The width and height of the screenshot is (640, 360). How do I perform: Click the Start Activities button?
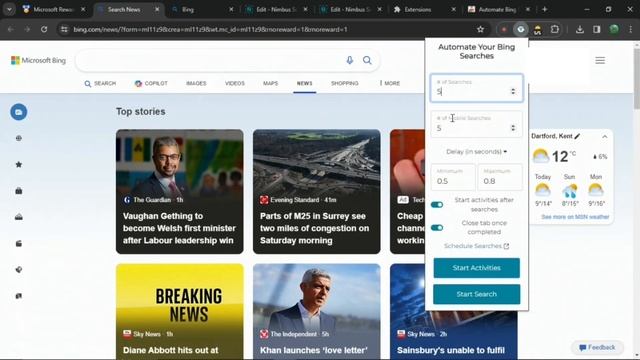click(476, 268)
